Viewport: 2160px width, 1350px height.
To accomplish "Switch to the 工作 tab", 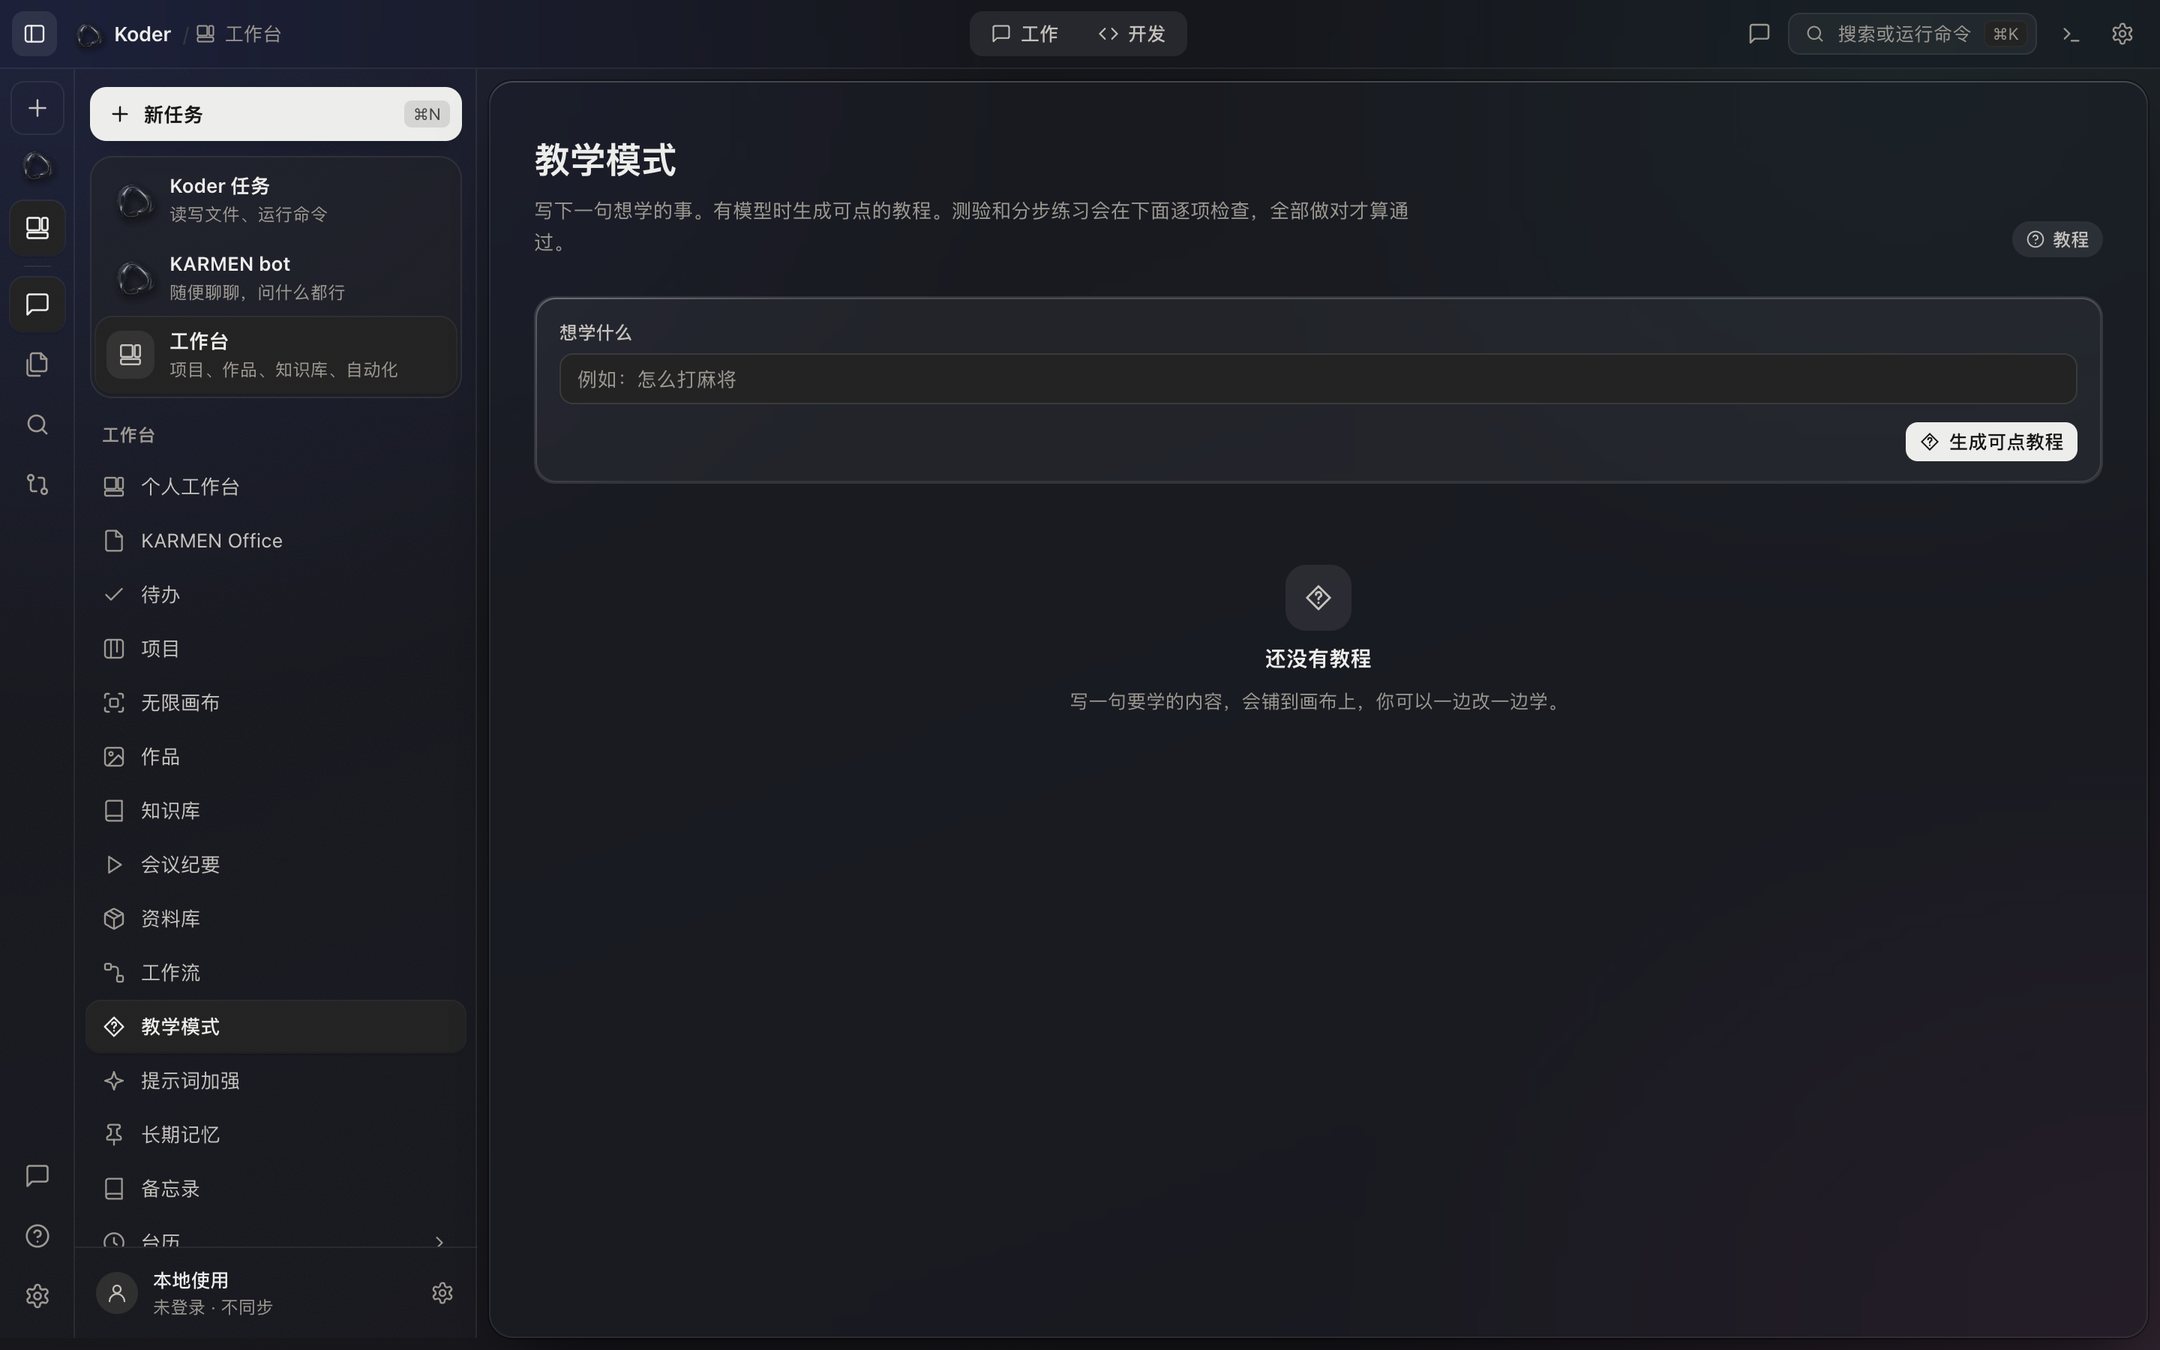I will coord(1024,34).
